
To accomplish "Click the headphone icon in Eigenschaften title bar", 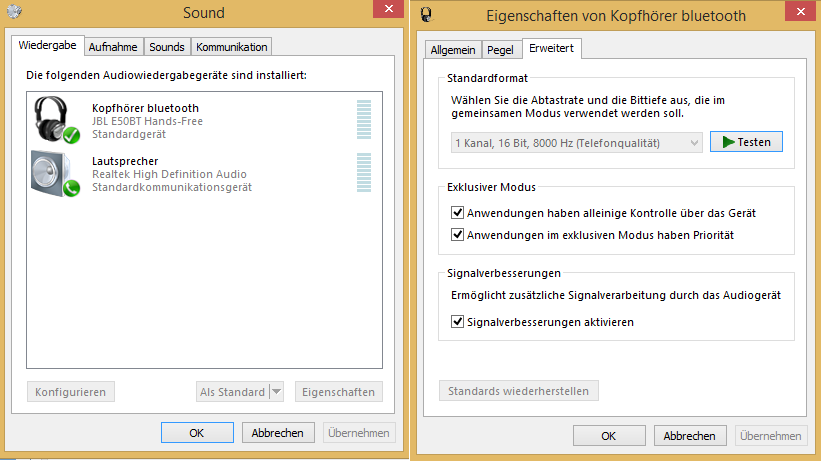I will pyautogui.click(x=427, y=14).
